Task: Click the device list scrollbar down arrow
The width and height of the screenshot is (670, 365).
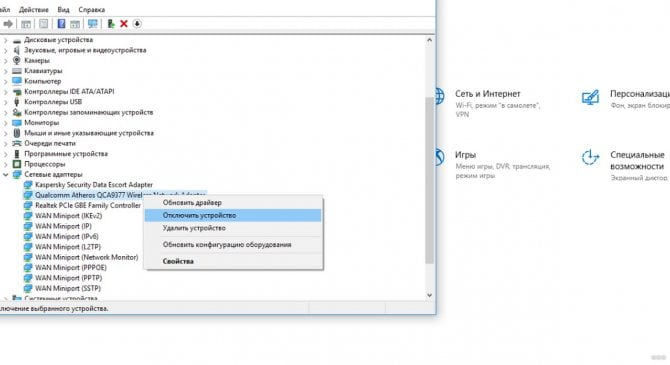Action: click(x=429, y=295)
